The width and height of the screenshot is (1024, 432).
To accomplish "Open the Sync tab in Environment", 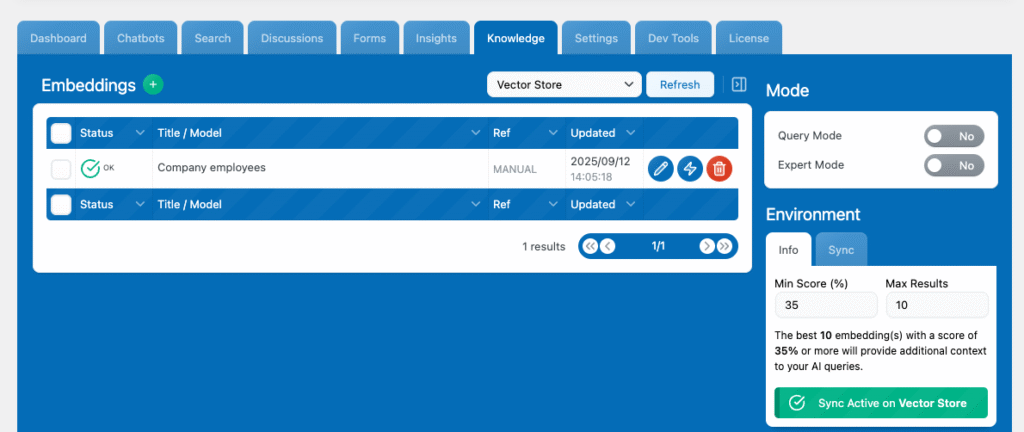I will coord(841,249).
